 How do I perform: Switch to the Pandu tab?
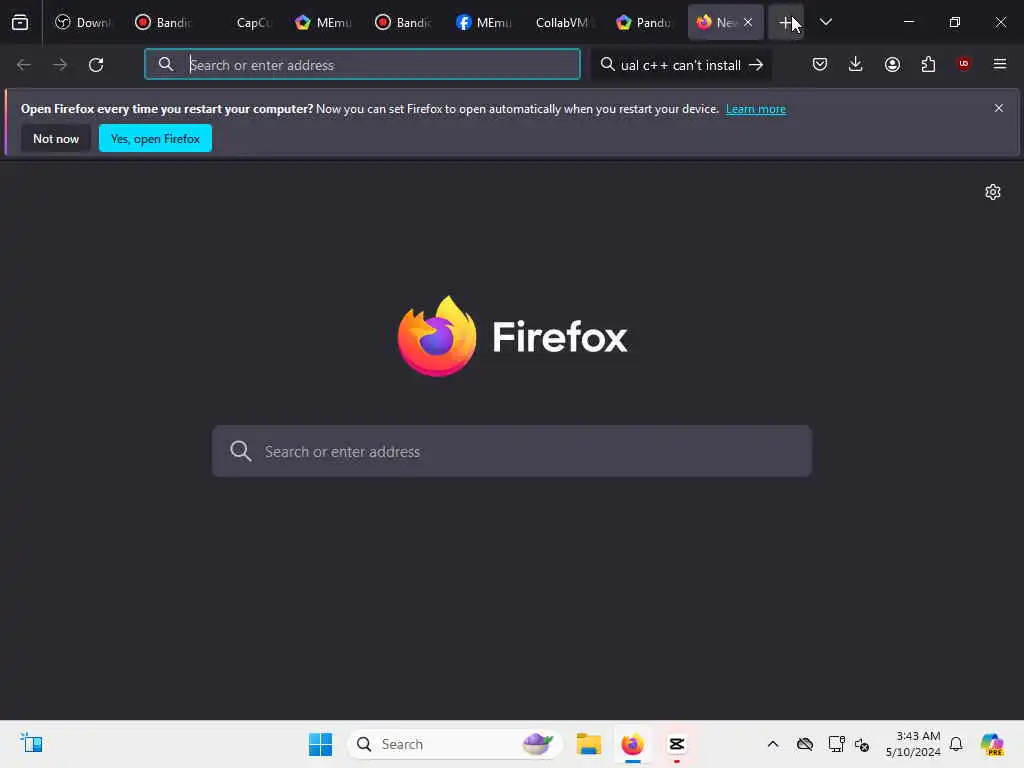[x=645, y=22]
